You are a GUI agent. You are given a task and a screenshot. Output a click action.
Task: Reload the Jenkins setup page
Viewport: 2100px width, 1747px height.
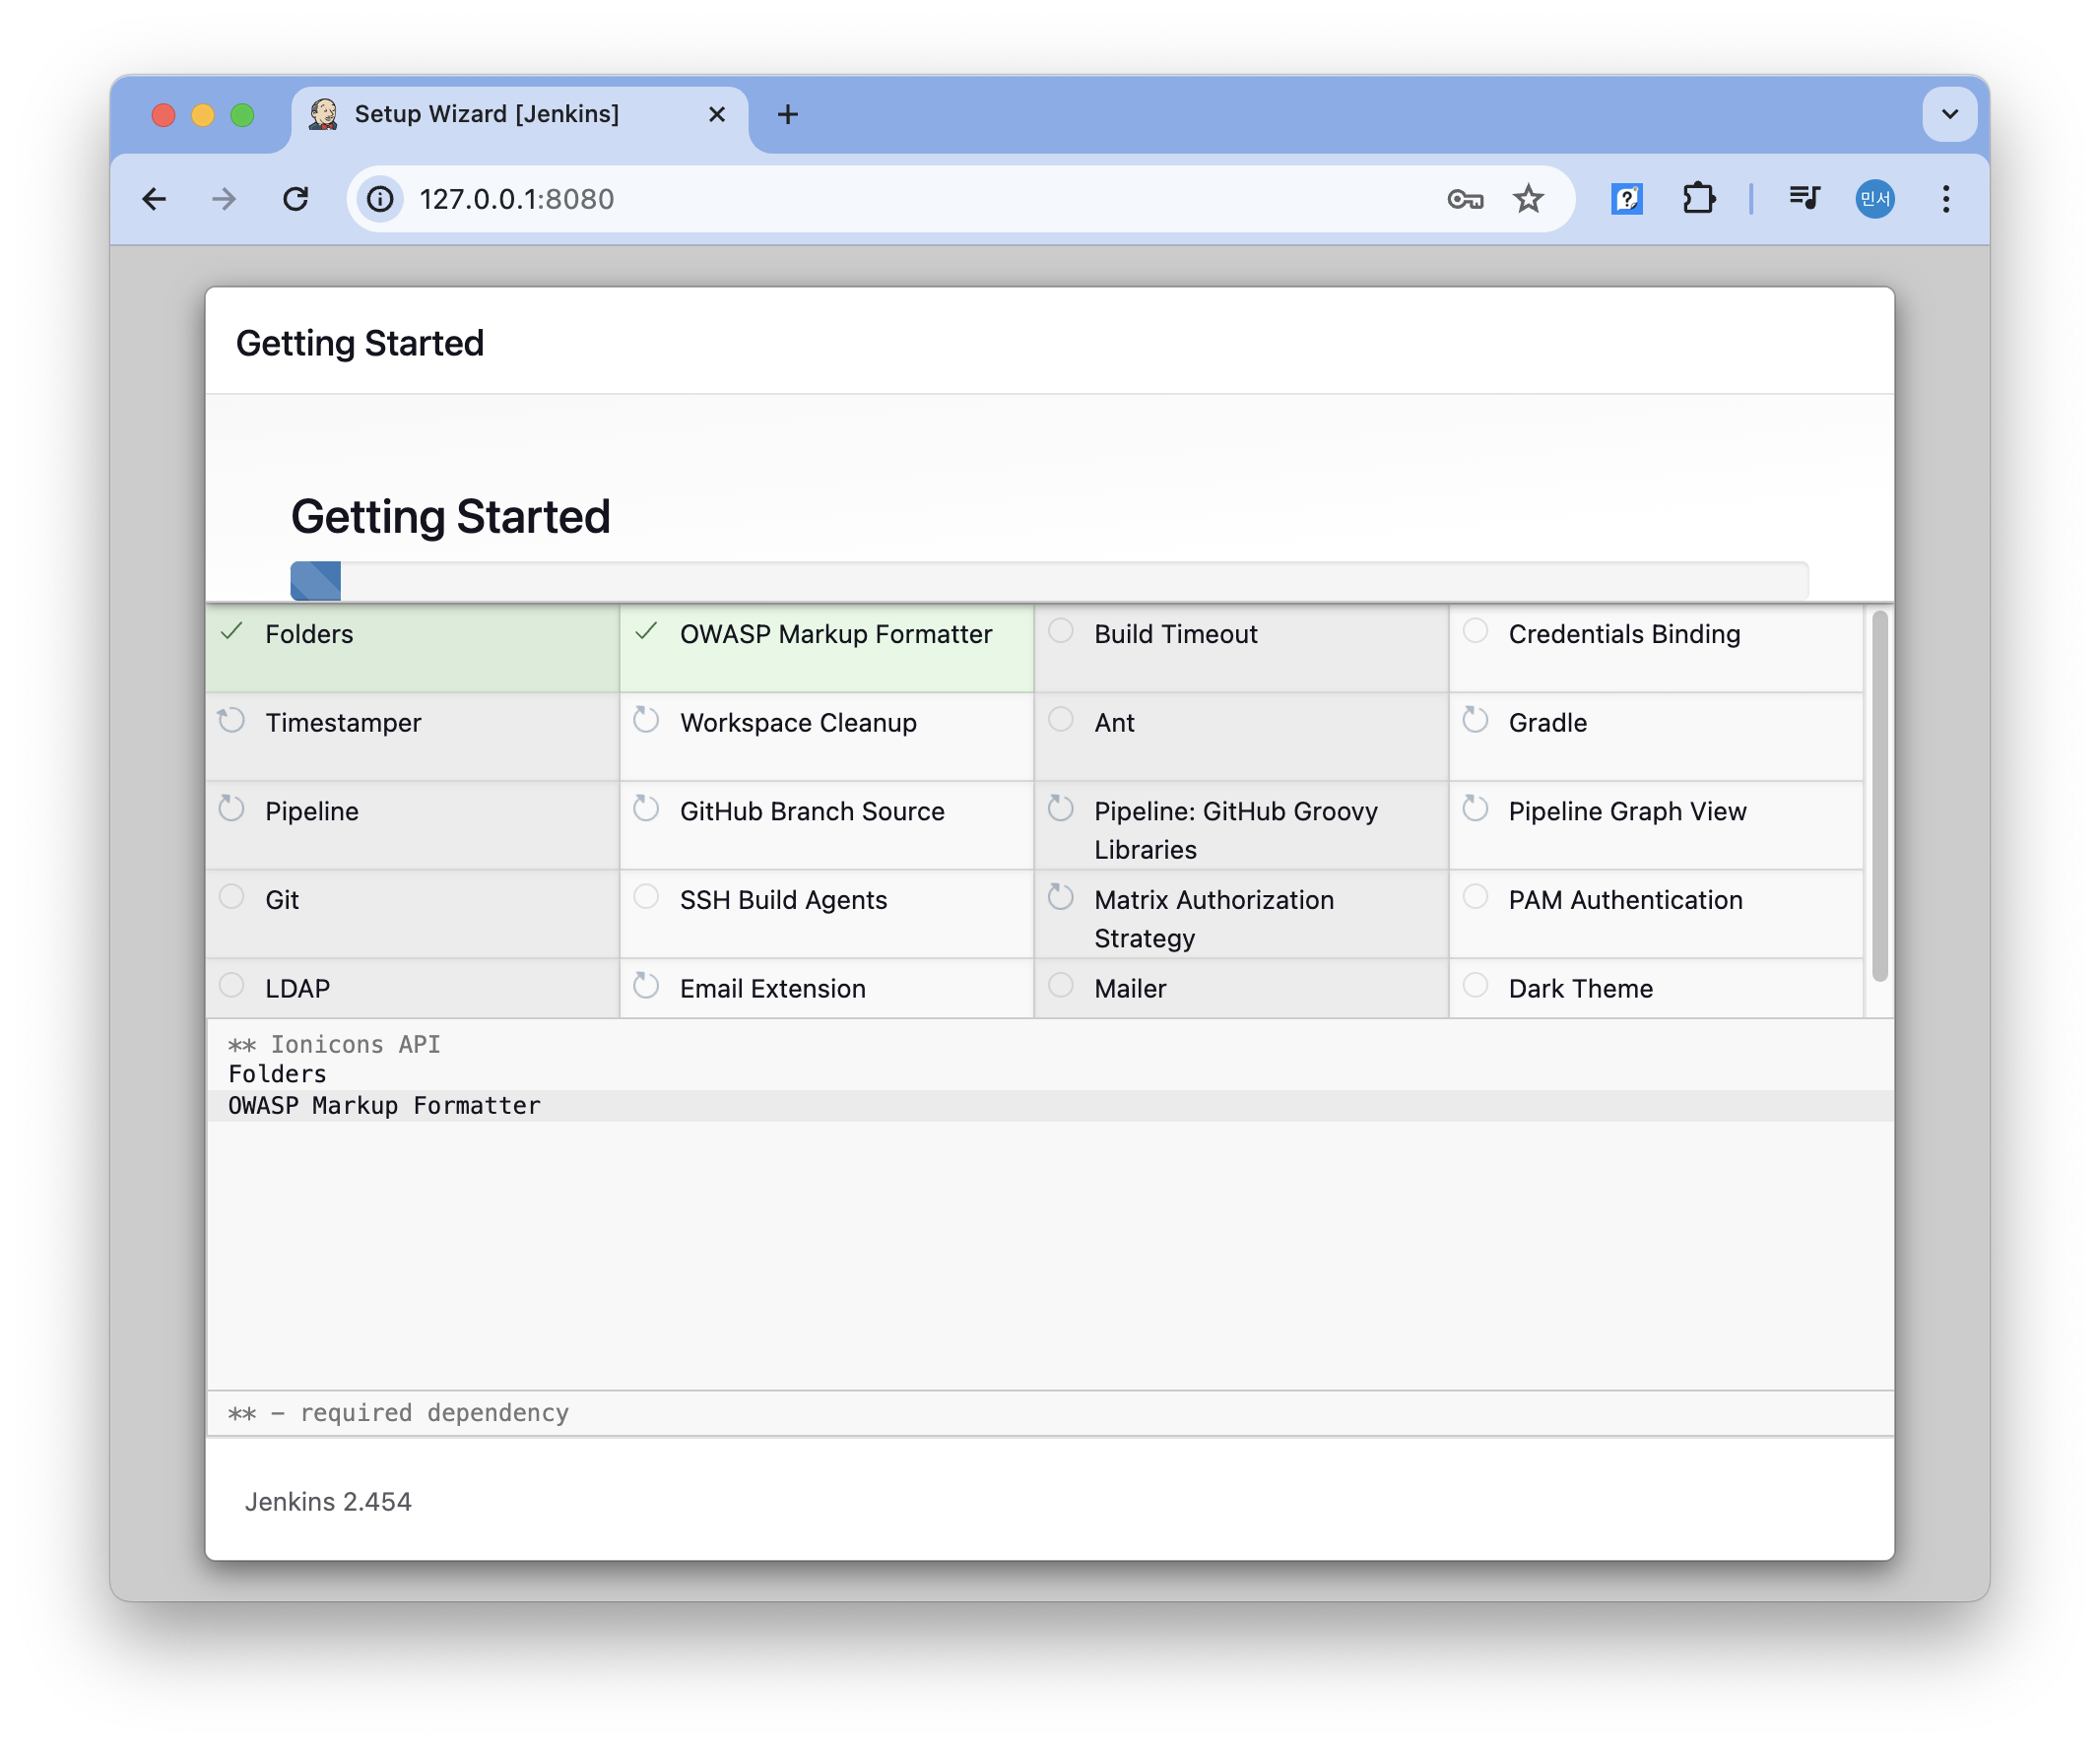click(x=295, y=199)
